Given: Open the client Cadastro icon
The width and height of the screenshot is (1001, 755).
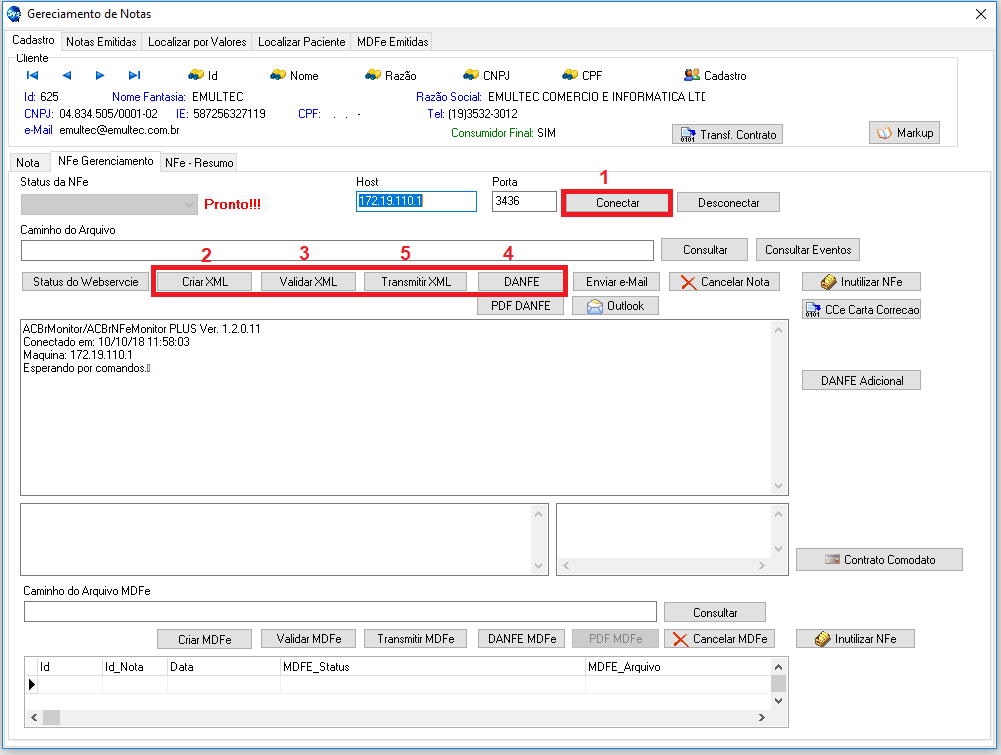Looking at the screenshot, I should pyautogui.click(x=714, y=75).
